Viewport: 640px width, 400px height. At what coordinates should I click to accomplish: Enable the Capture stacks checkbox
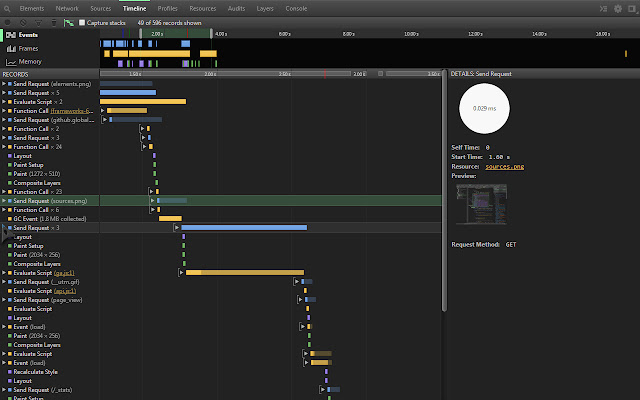tap(82, 21)
